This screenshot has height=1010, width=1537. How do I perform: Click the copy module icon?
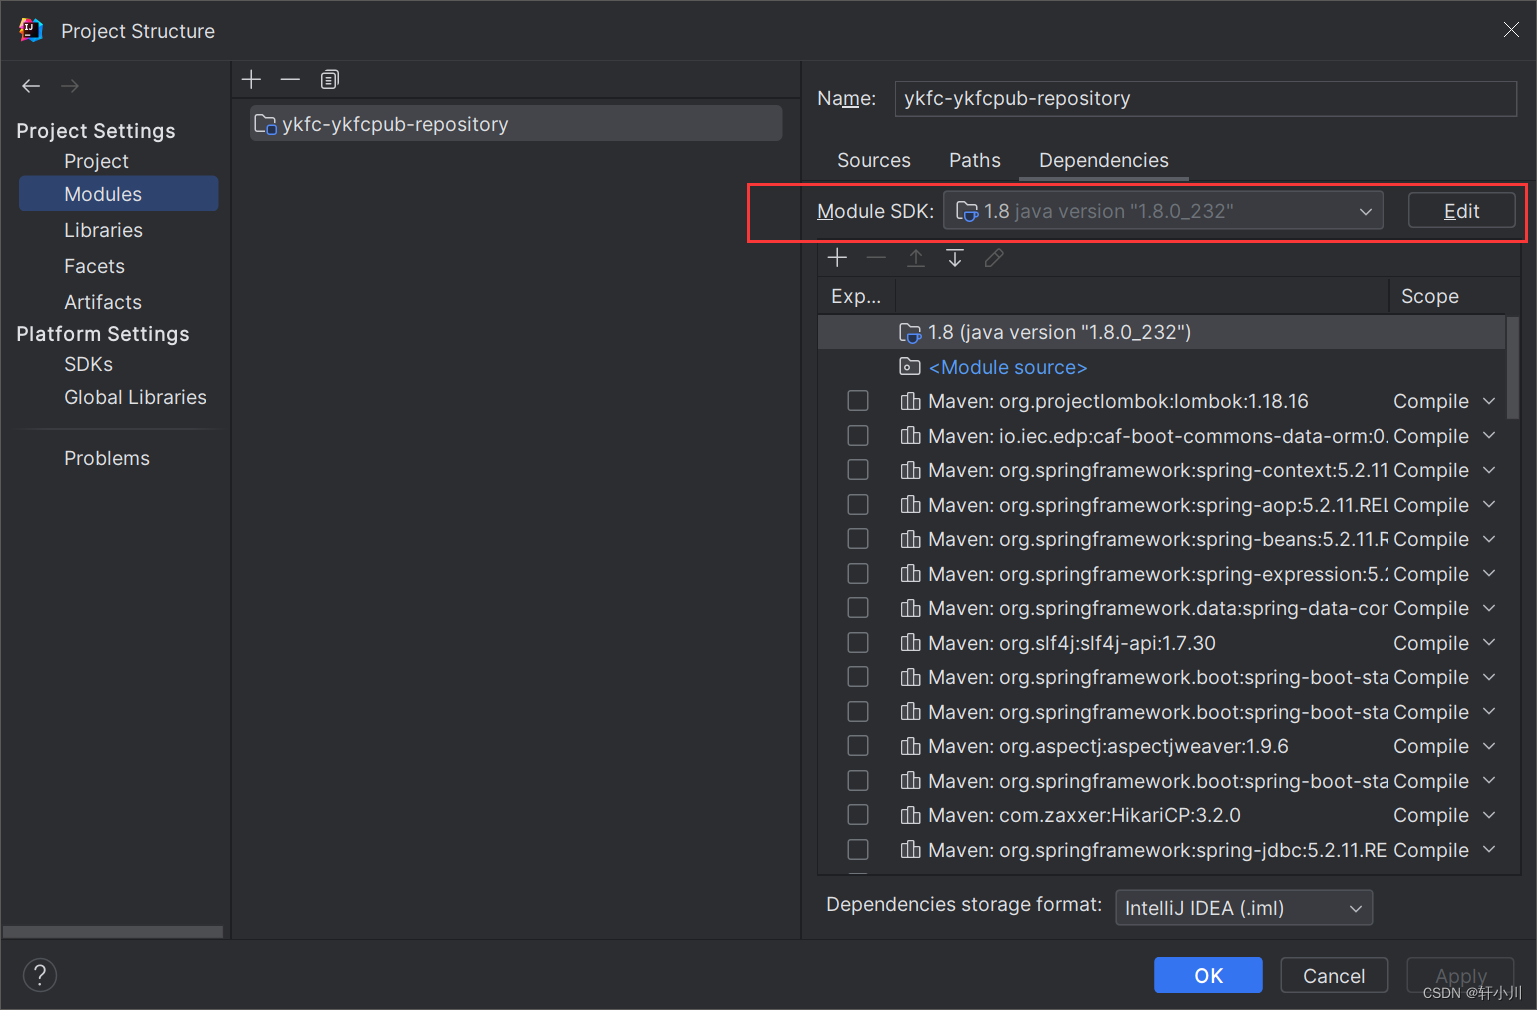pyautogui.click(x=330, y=79)
